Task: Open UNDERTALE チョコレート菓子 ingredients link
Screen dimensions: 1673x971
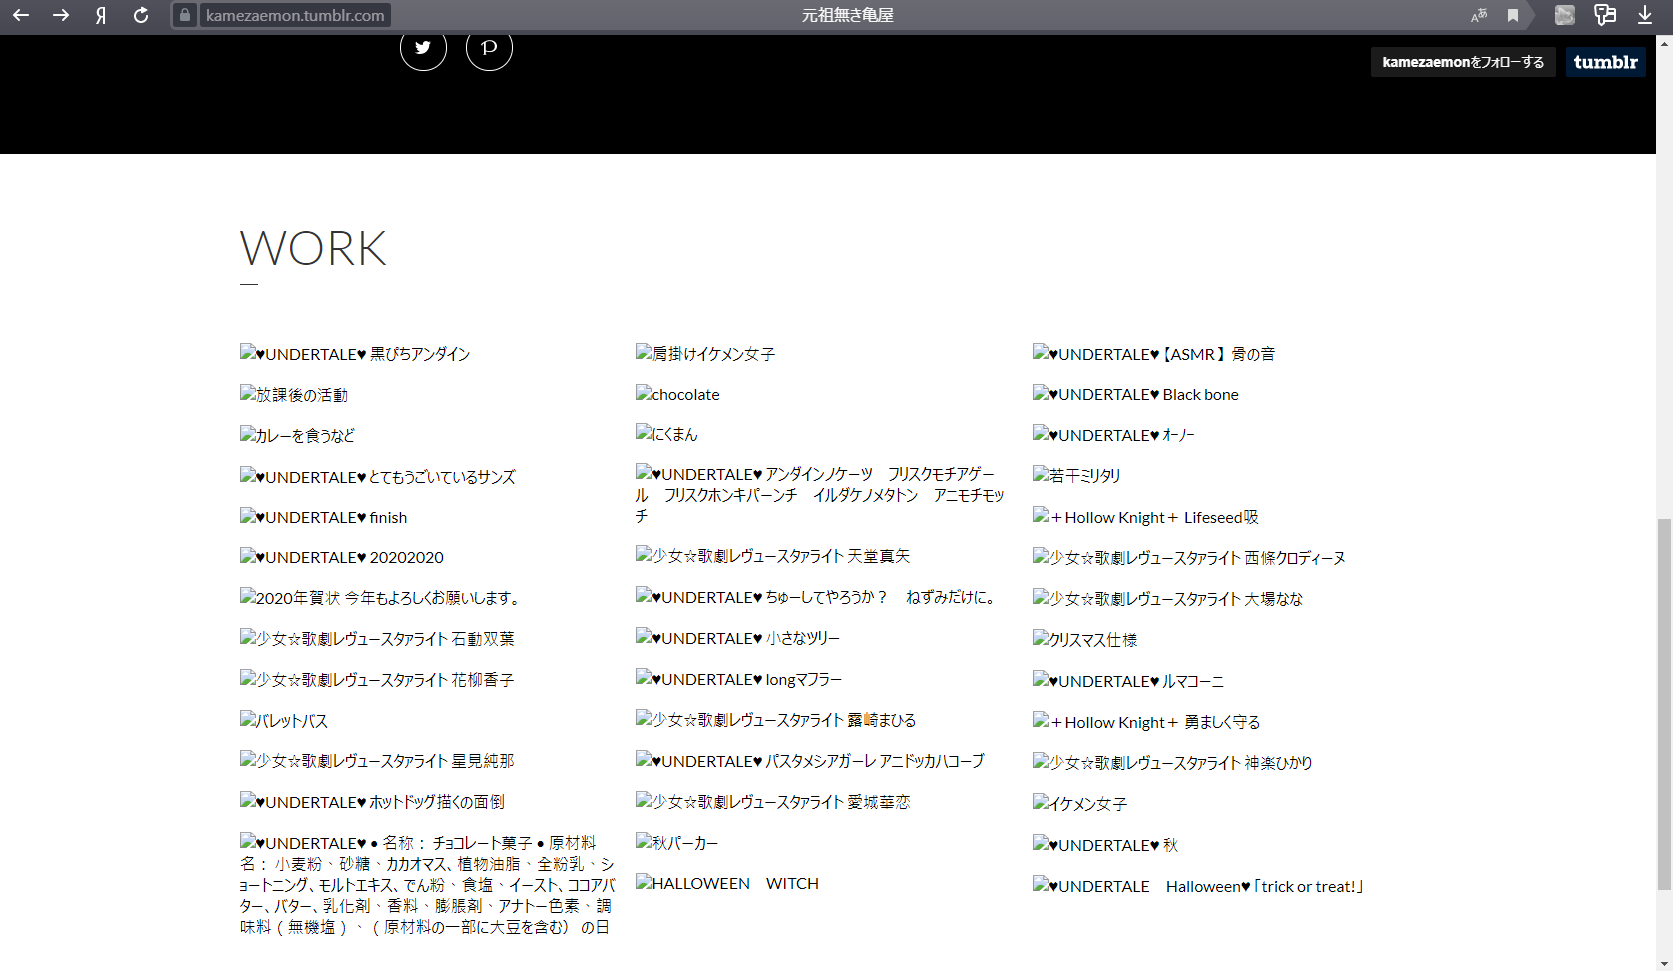Action: click(x=427, y=885)
